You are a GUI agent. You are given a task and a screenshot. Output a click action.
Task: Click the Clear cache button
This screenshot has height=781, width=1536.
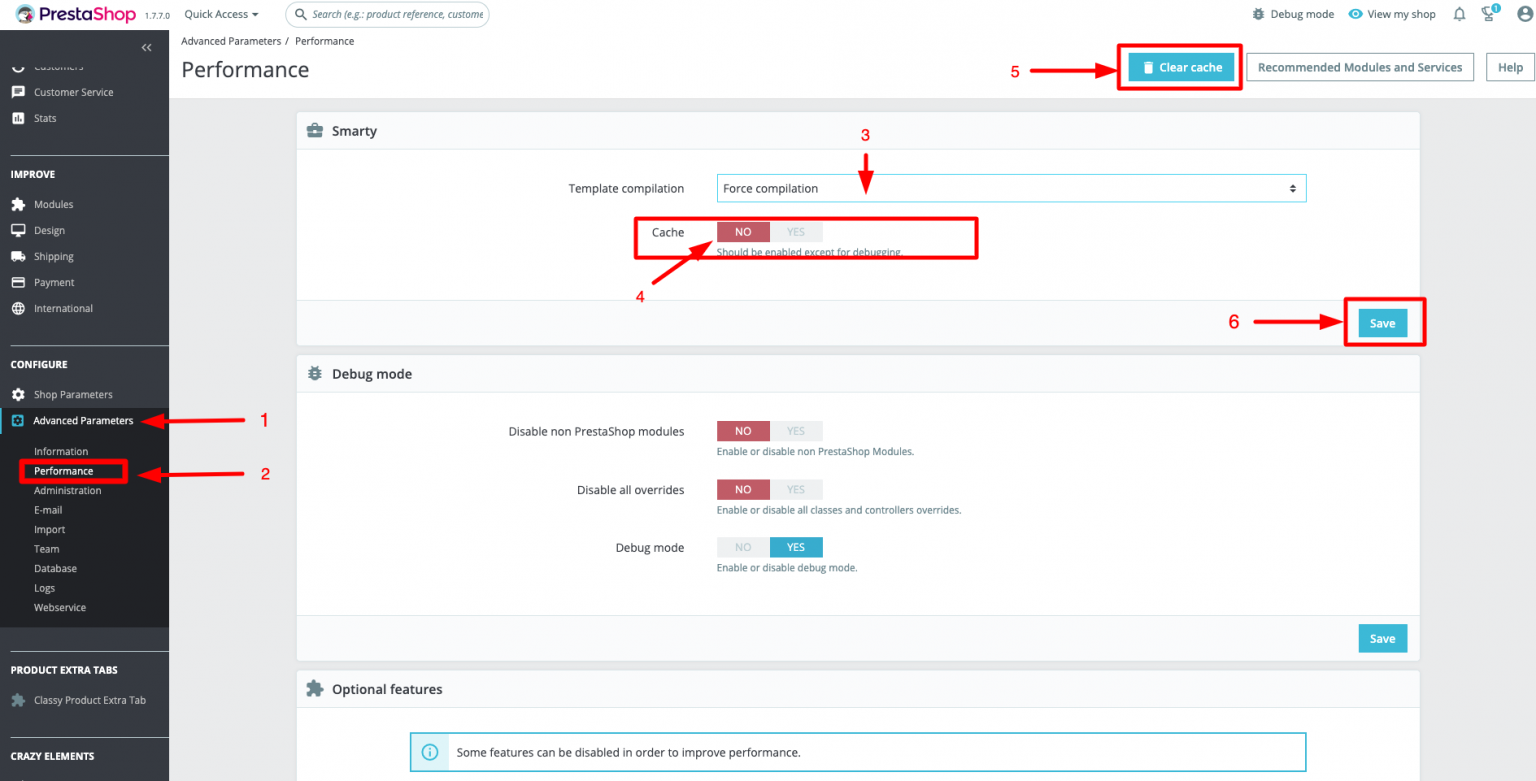pos(1180,66)
